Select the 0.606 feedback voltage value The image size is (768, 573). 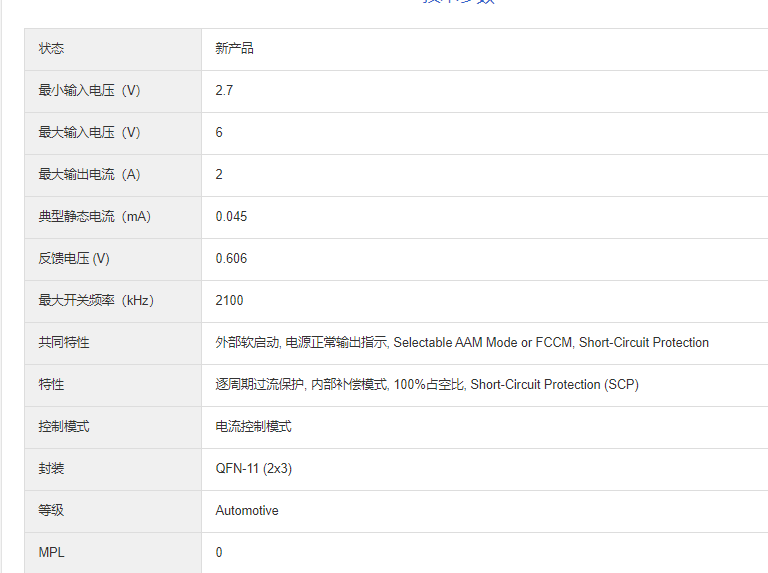[231, 258]
